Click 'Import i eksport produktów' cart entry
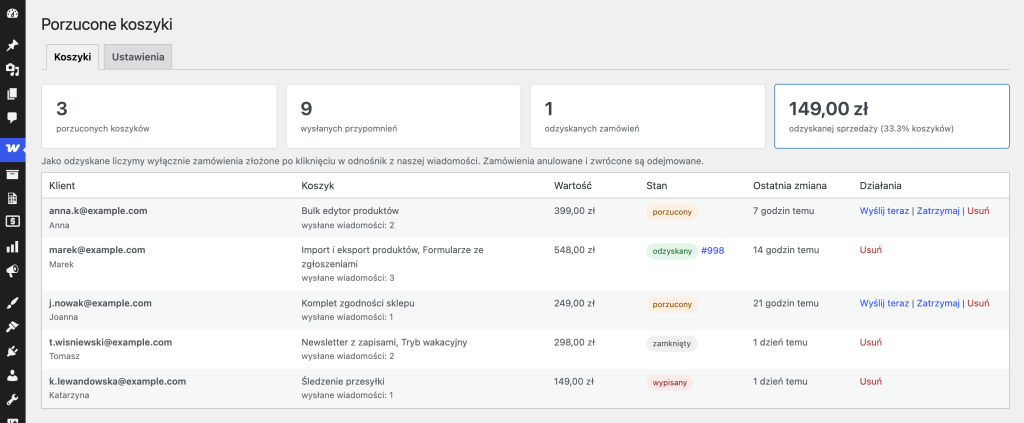Viewport: 1024px width, 423px height. (359, 250)
